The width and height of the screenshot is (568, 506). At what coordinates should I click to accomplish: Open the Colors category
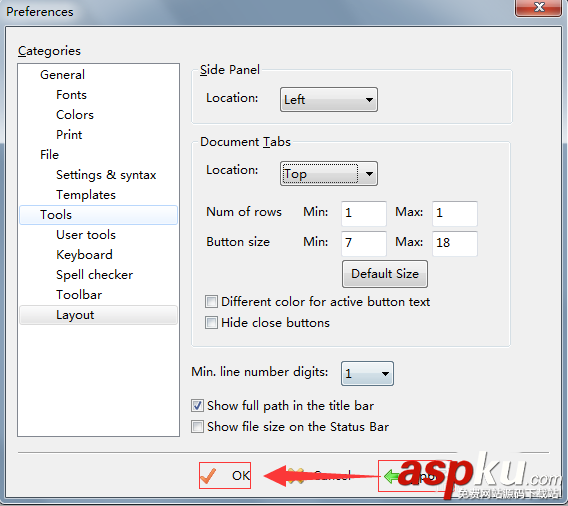[75, 114]
